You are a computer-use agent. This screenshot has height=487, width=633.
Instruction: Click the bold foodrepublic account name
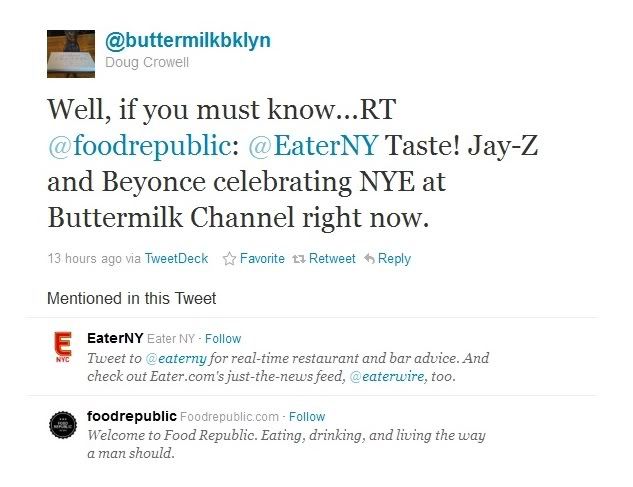tap(132, 416)
